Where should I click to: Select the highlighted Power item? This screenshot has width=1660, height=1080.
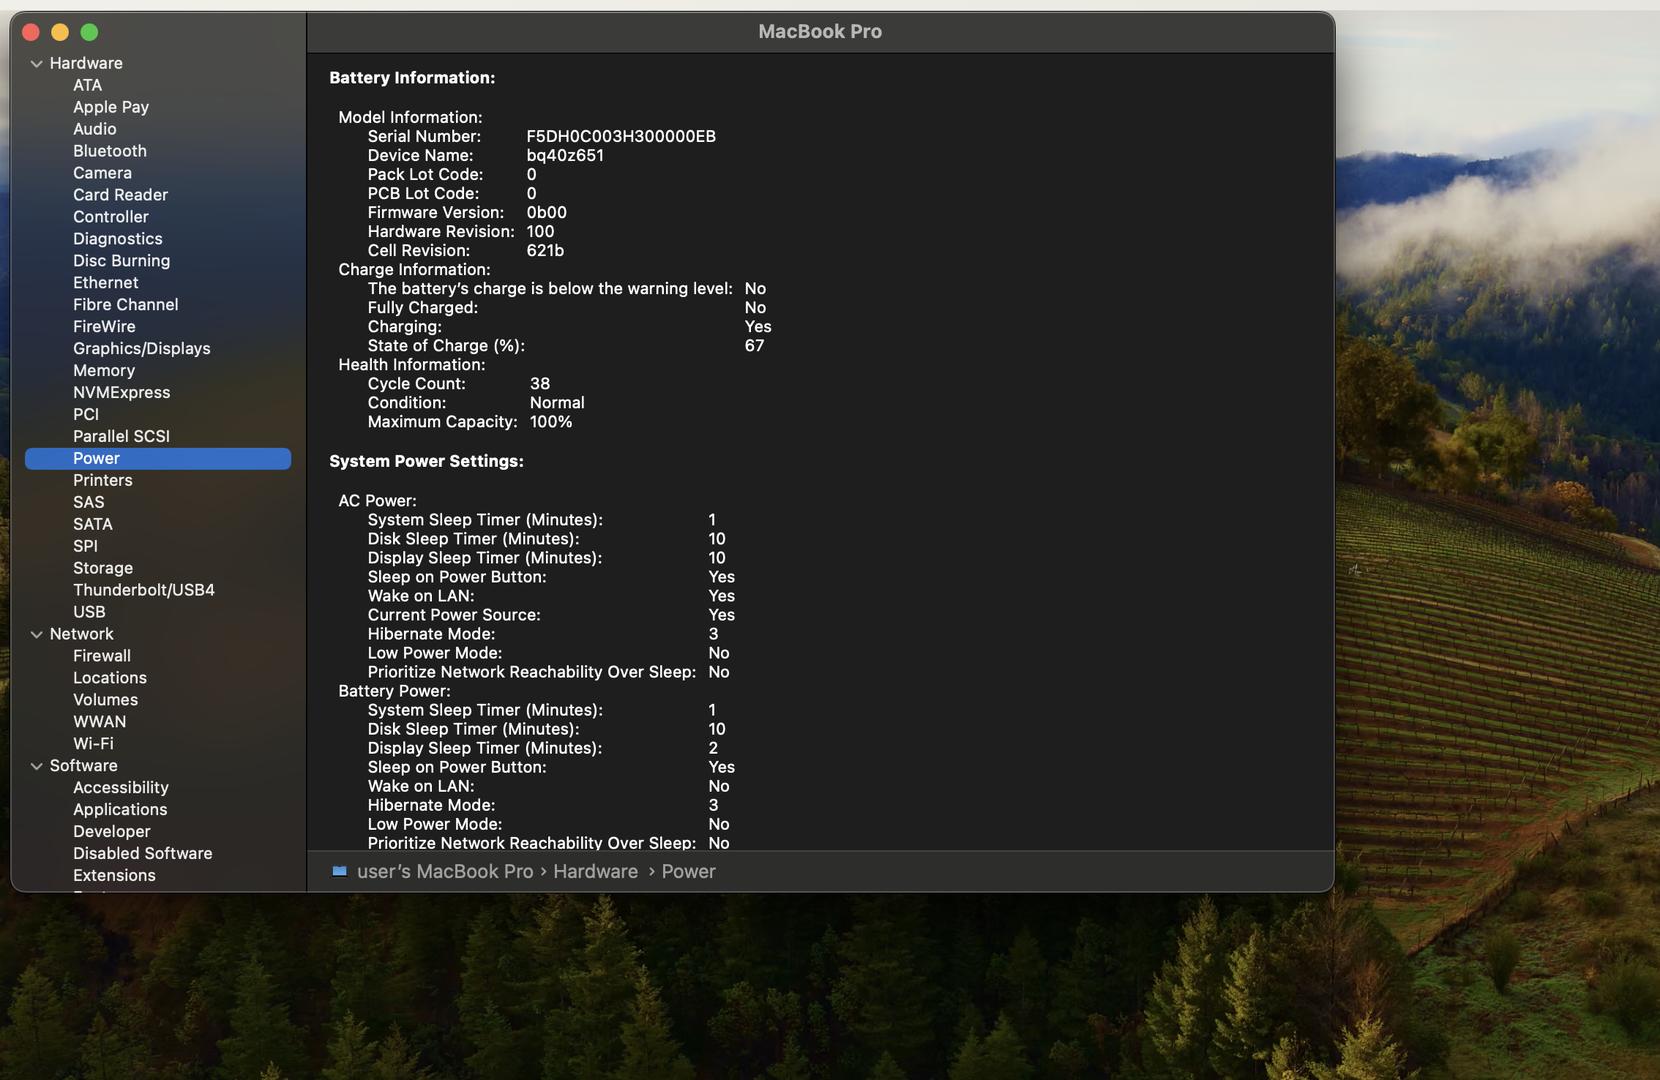(158, 458)
